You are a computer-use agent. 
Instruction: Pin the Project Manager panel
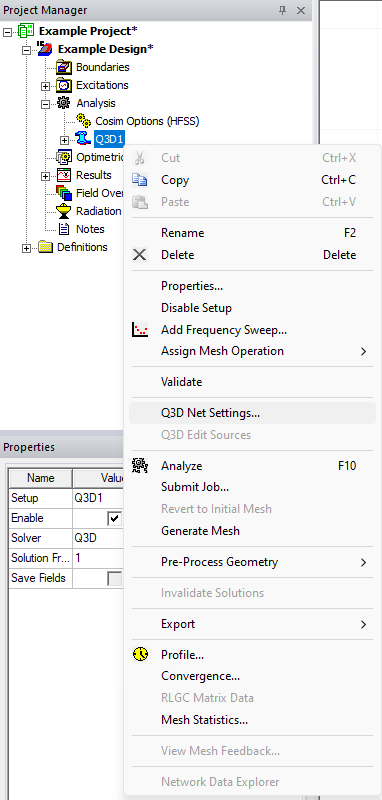coord(282,10)
